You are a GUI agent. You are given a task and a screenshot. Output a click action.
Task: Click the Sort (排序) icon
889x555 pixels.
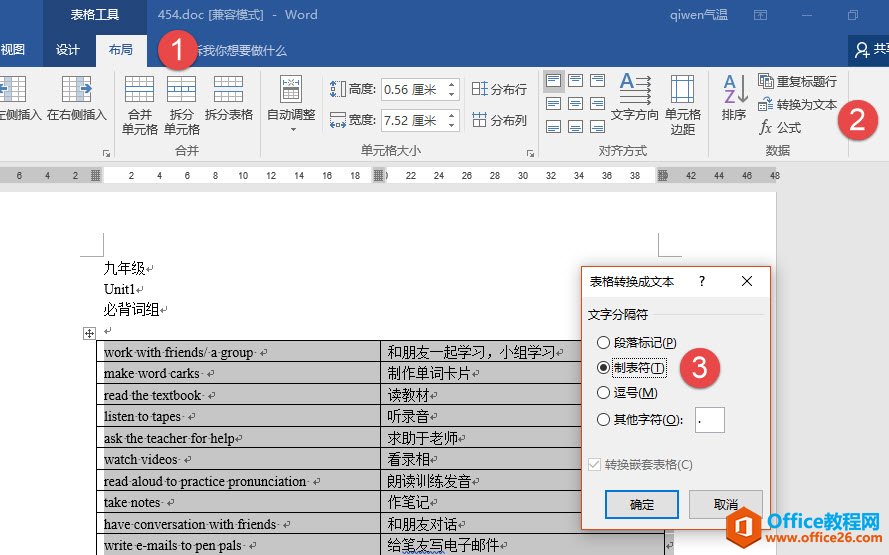coord(734,98)
